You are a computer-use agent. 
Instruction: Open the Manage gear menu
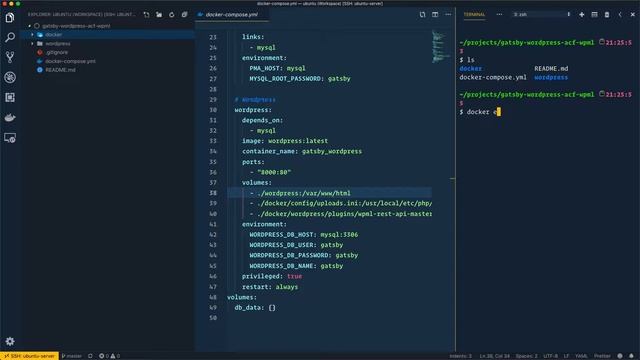(x=10, y=341)
